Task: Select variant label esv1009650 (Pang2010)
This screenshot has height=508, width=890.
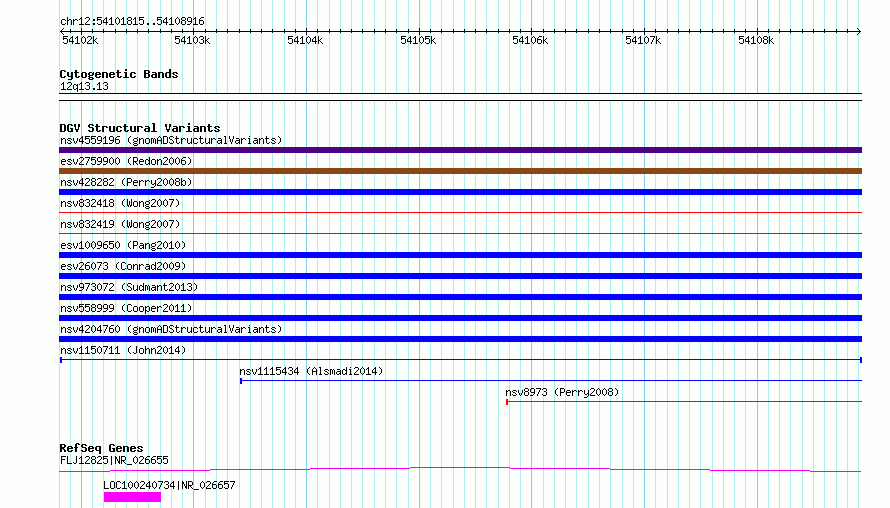Action: coord(123,245)
